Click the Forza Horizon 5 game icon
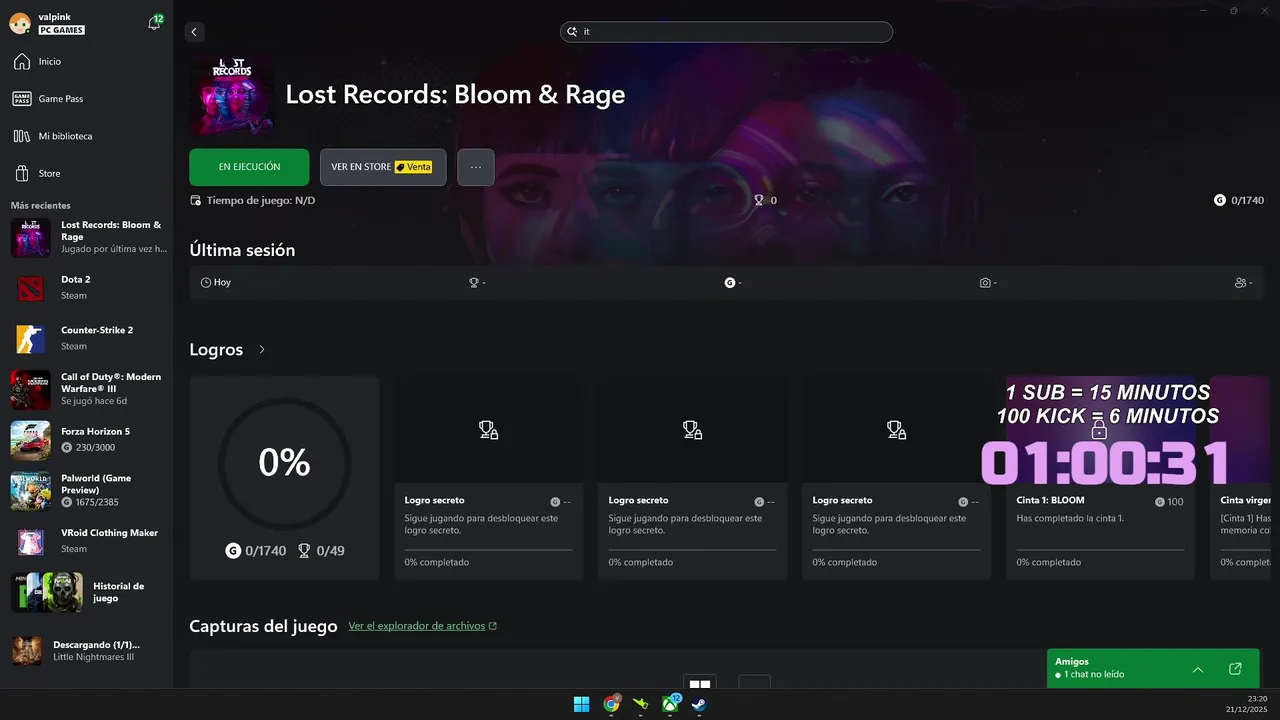 click(30, 440)
